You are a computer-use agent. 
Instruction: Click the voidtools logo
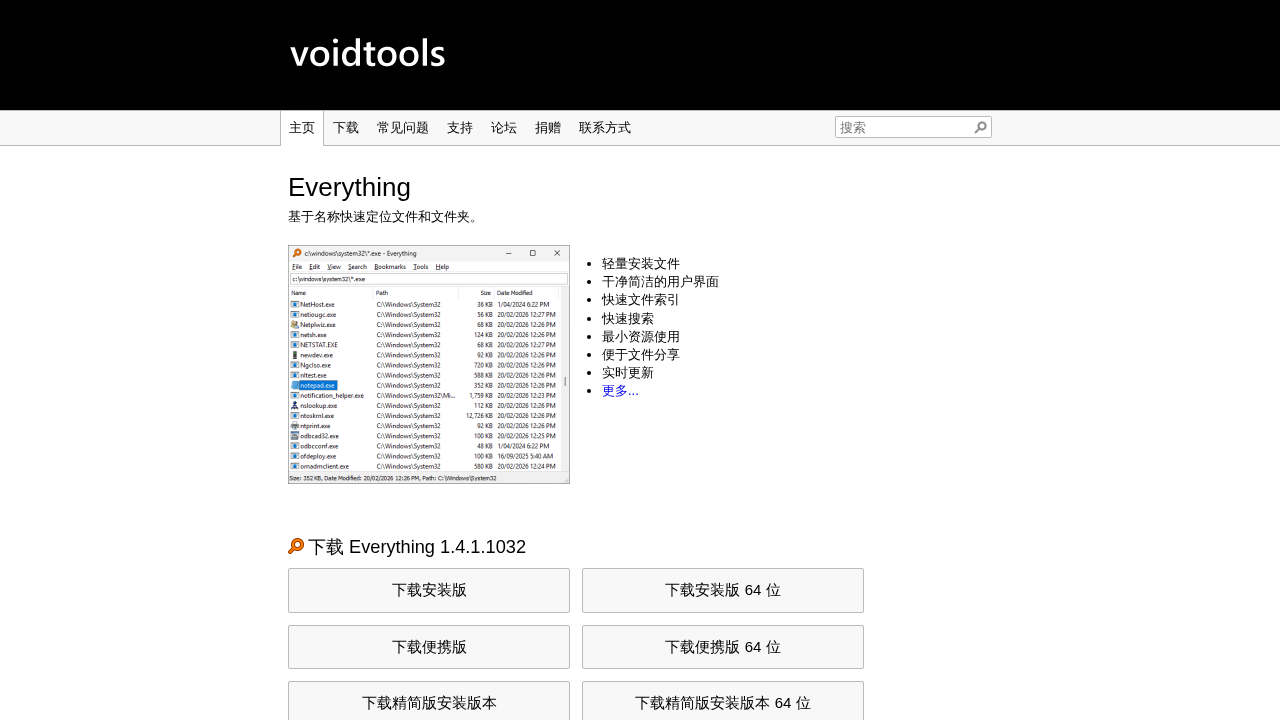(367, 53)
